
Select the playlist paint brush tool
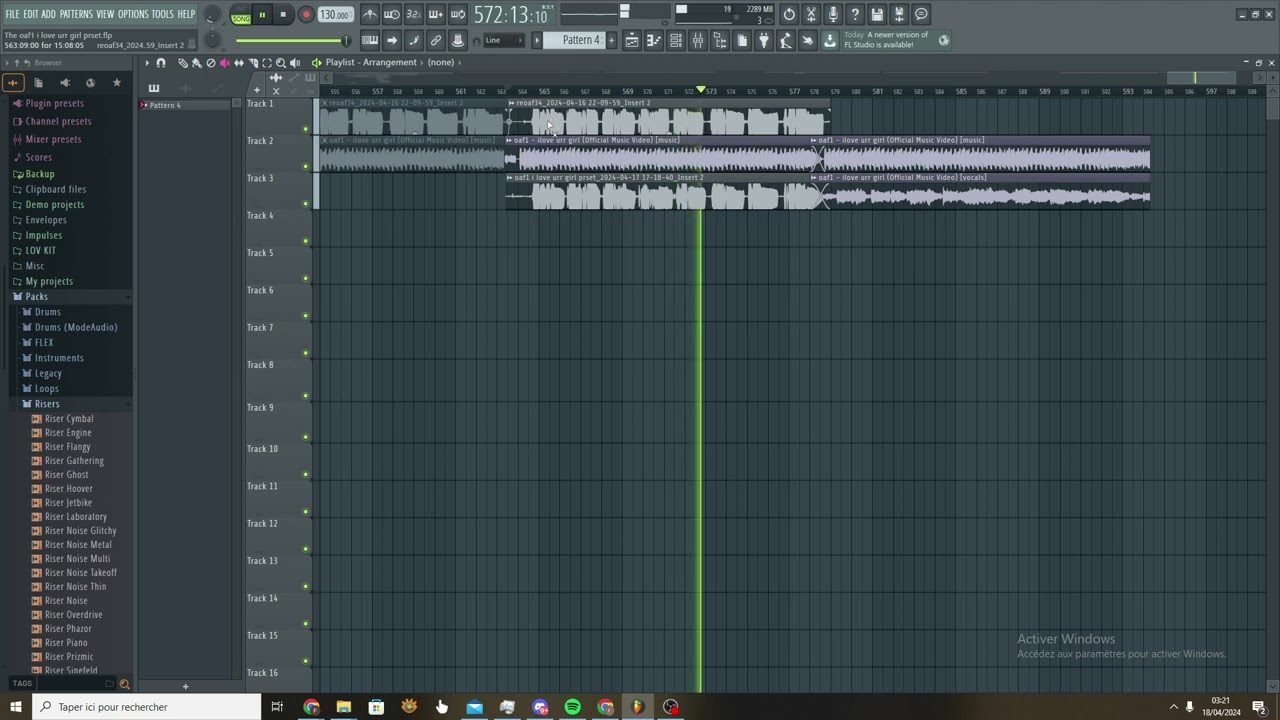pyautogui.click(x=196, y=62)
